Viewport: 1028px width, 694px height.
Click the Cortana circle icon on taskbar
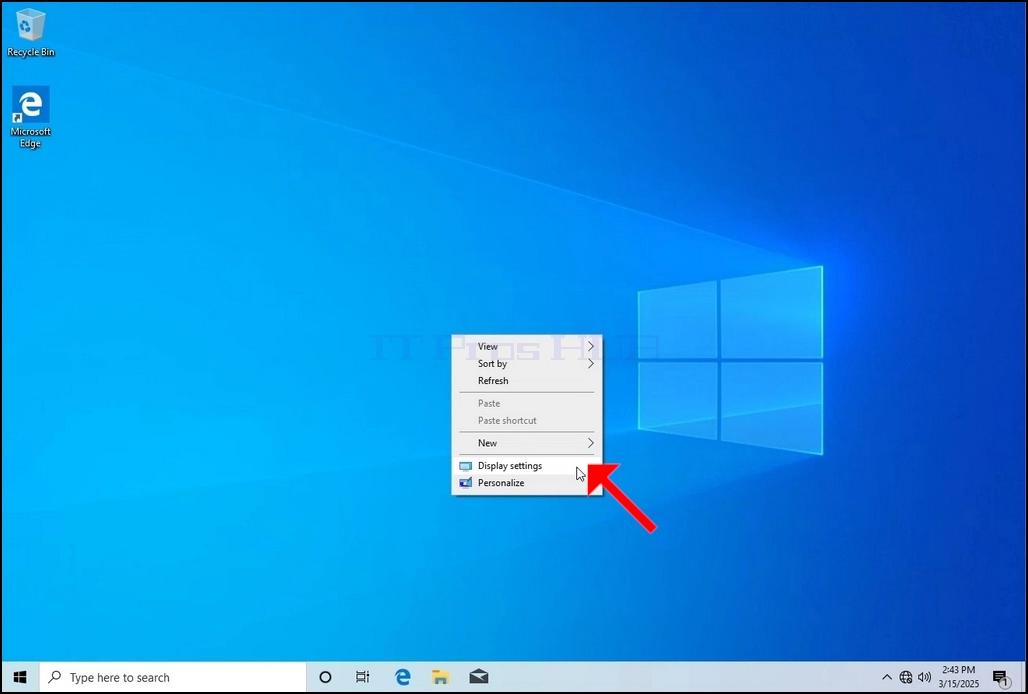tap(325, 677)
